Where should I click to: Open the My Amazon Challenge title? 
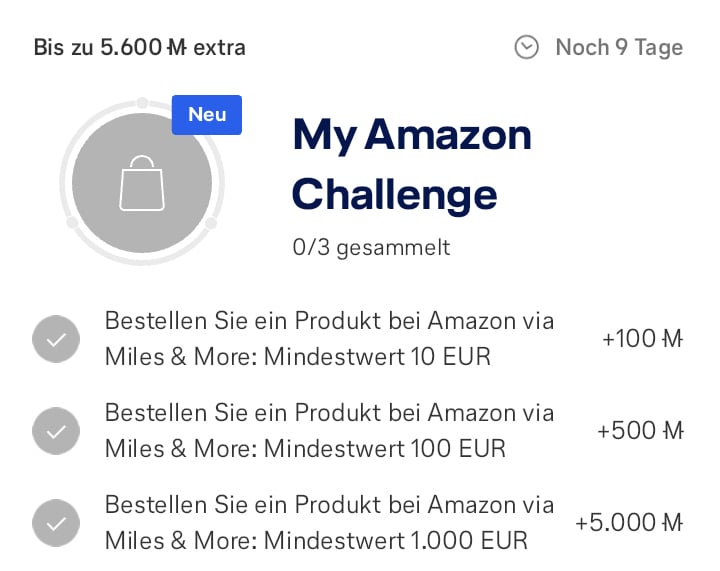coord(412,165)
